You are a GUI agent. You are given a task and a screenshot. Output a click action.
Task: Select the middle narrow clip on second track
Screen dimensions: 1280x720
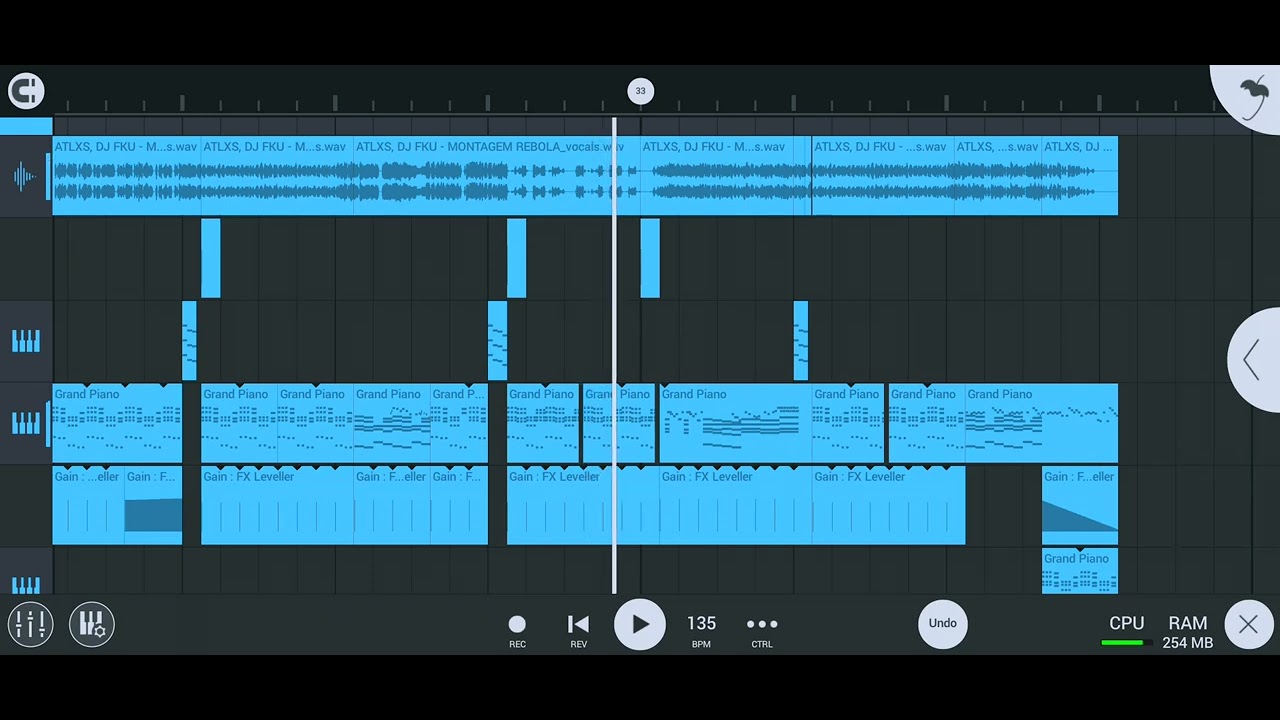tap(516, 258)
